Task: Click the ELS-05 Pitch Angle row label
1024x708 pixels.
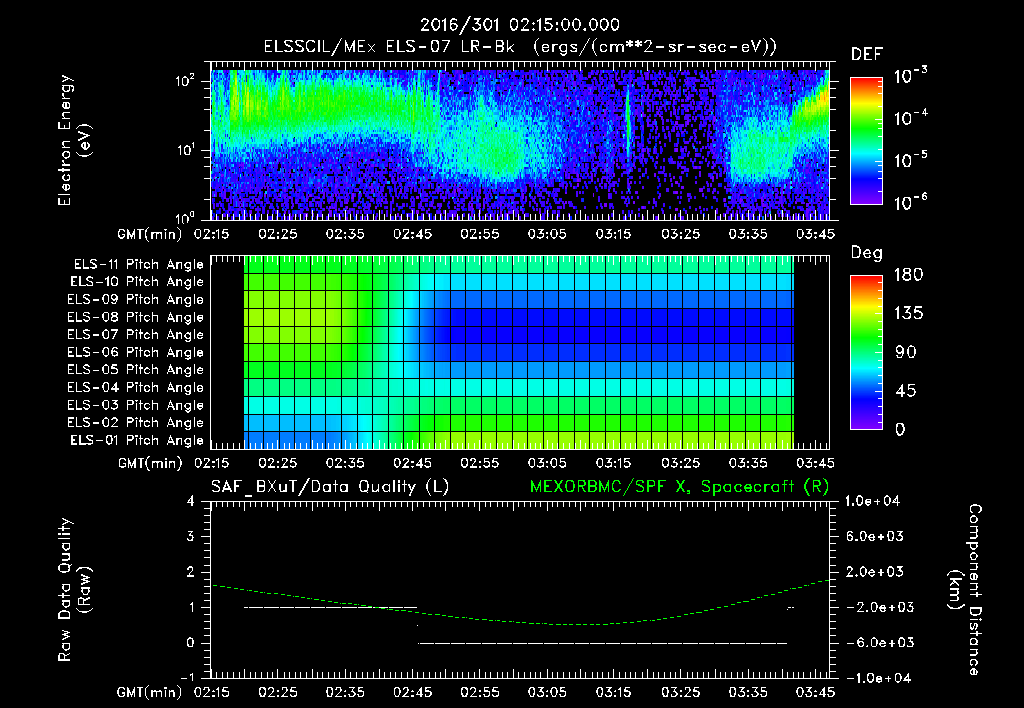Action: (x=136, y=370)
